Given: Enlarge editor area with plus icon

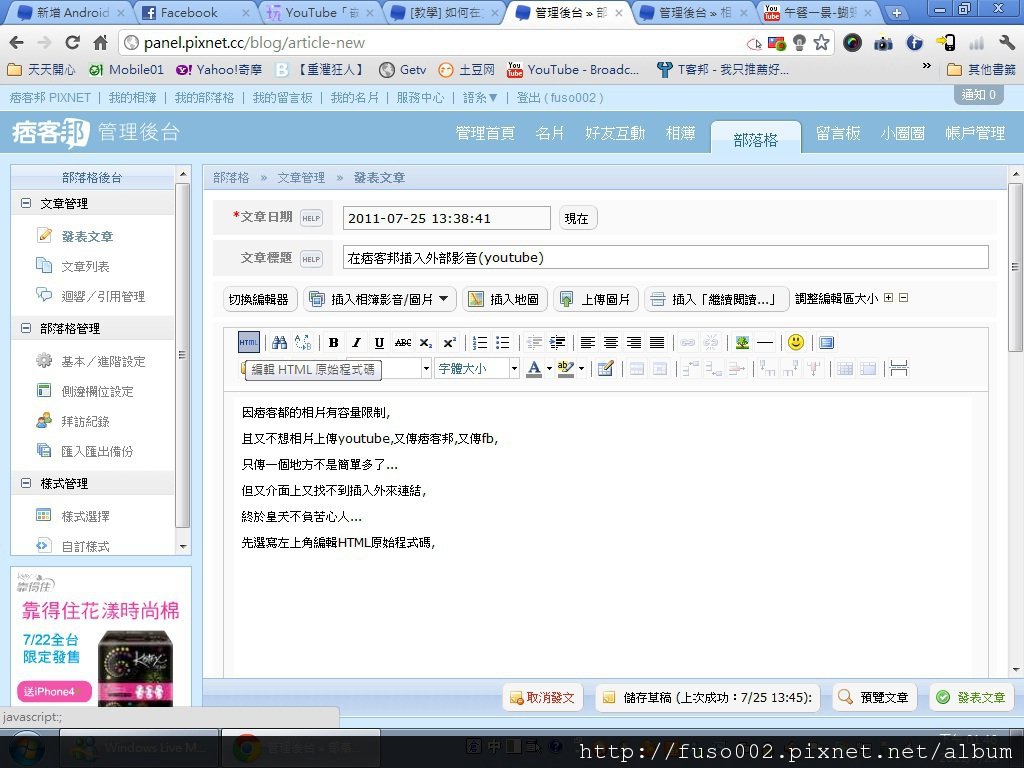Looking at the screenshot, I should click(x=888, y=298).
